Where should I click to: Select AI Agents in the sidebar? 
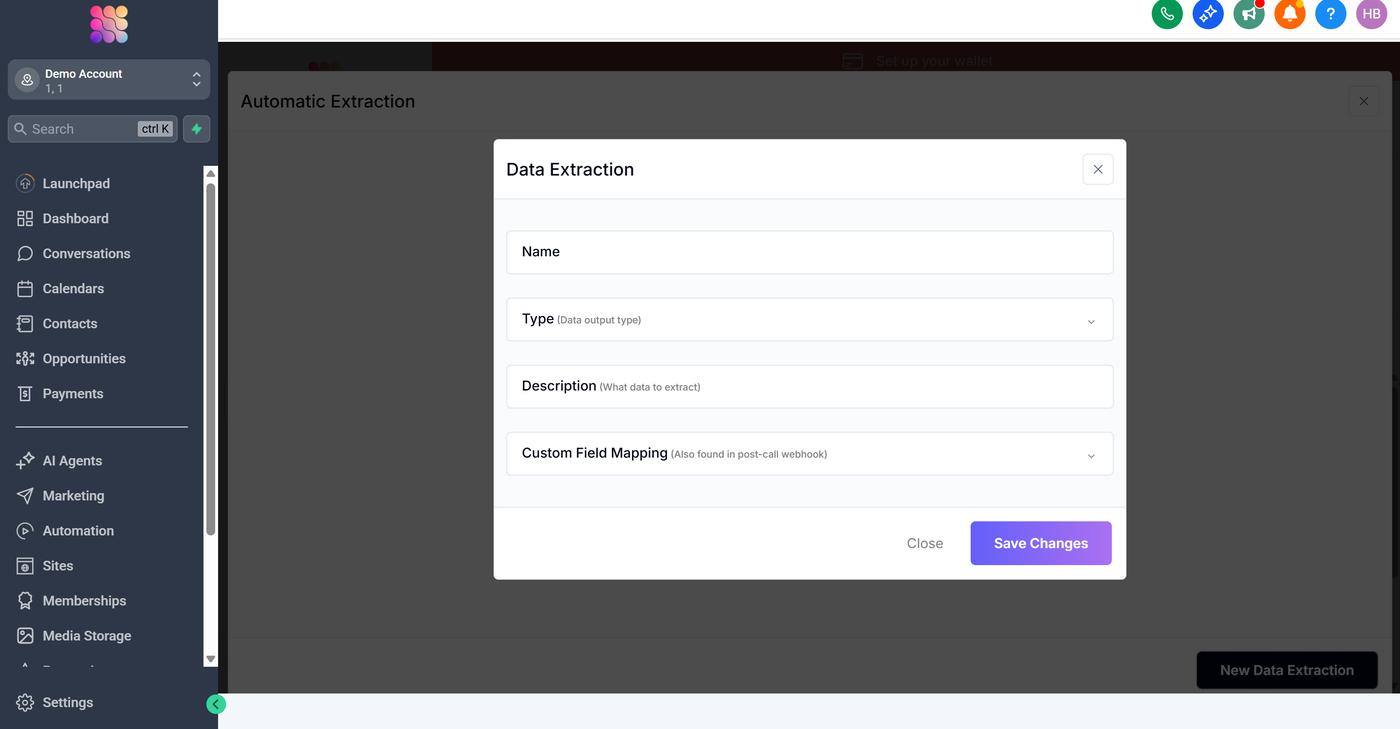pyautogui.click(x=72, y=461)
